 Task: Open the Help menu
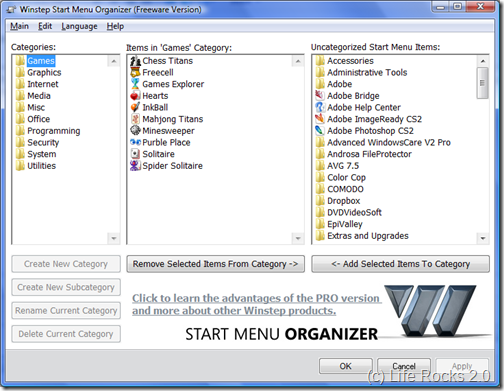(115, 26)
